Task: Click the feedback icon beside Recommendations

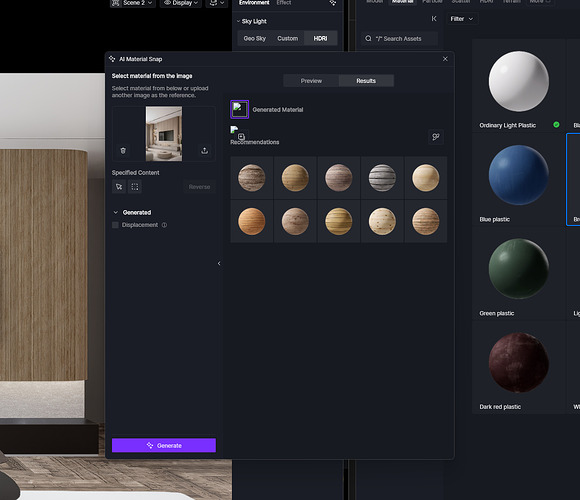Action: [436, 137]
